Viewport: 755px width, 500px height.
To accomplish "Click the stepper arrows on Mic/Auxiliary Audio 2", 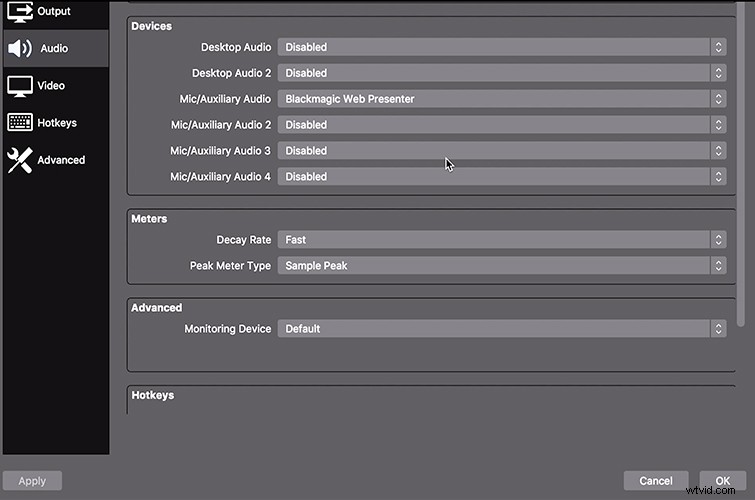I will point(718,125).
